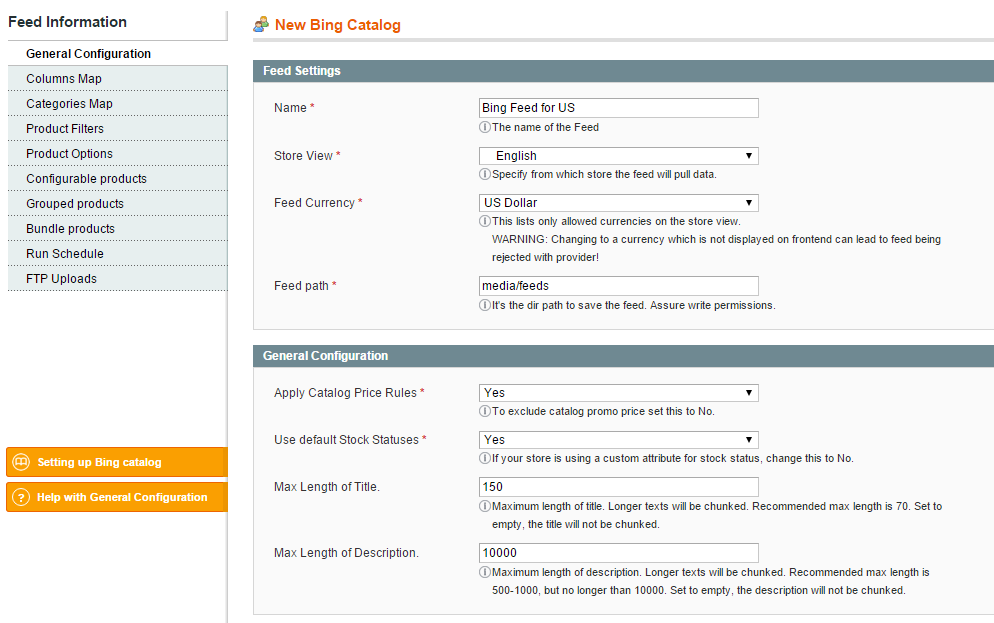
Task: Open the Store View dropdown
Action: (x=619, y=155)
